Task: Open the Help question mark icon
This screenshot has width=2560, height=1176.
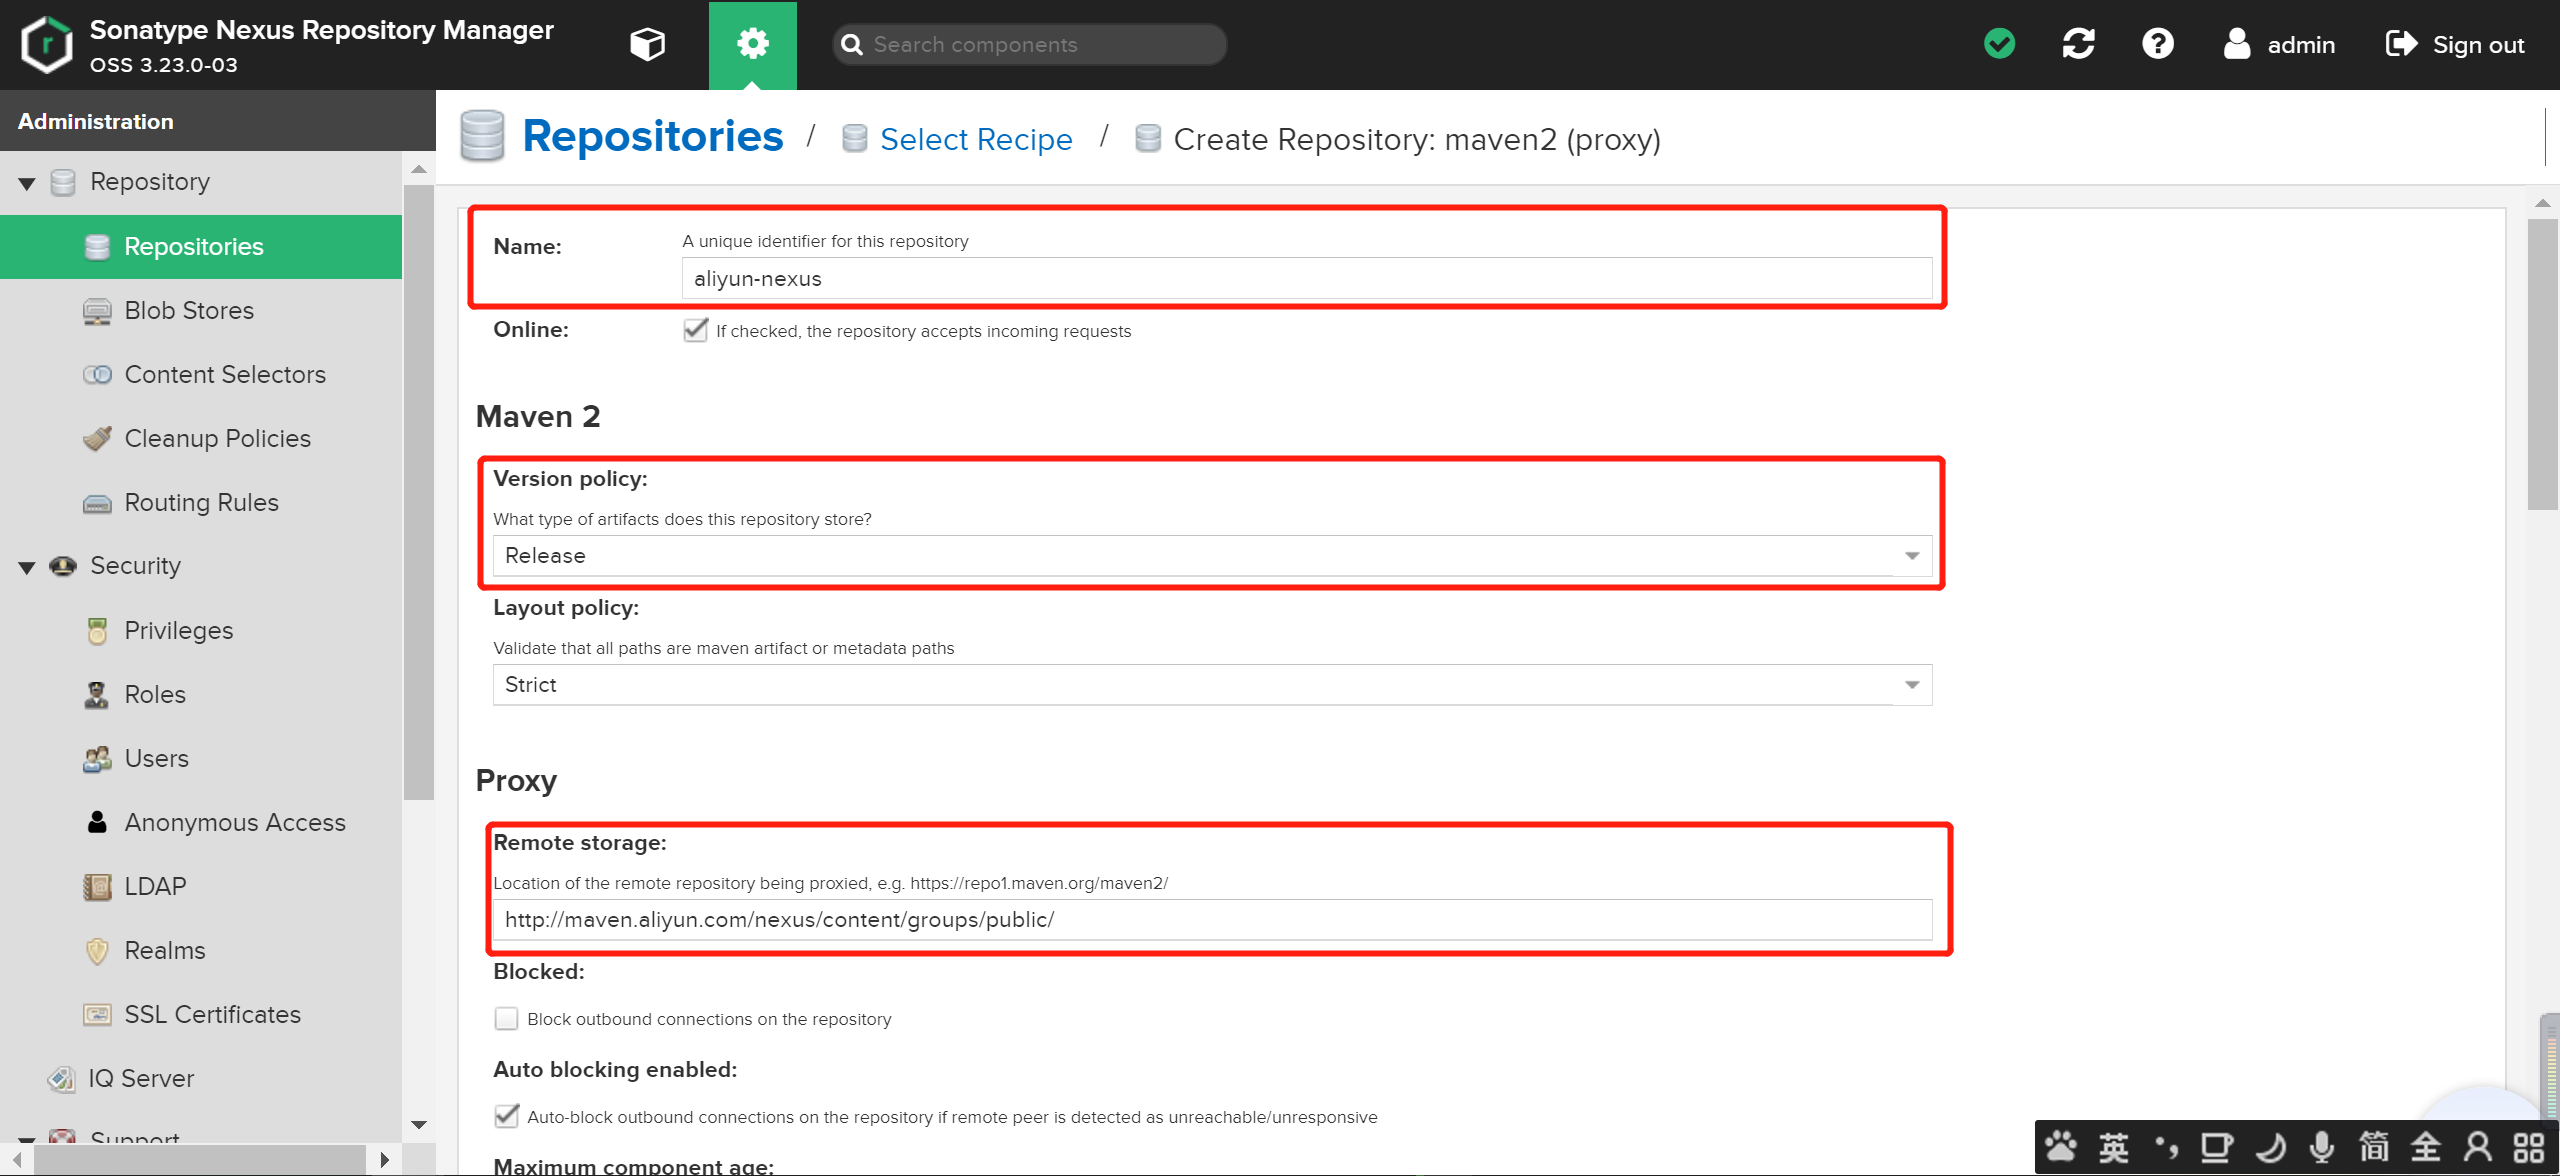Action: (2157, 44)
